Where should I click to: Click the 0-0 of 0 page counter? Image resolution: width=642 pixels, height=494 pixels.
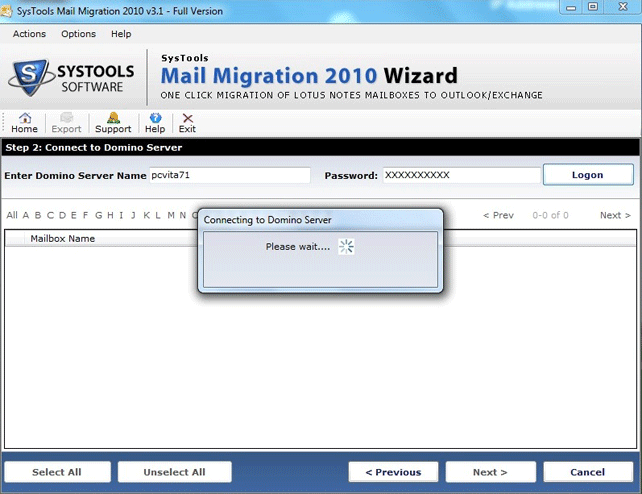coord(550,215)
